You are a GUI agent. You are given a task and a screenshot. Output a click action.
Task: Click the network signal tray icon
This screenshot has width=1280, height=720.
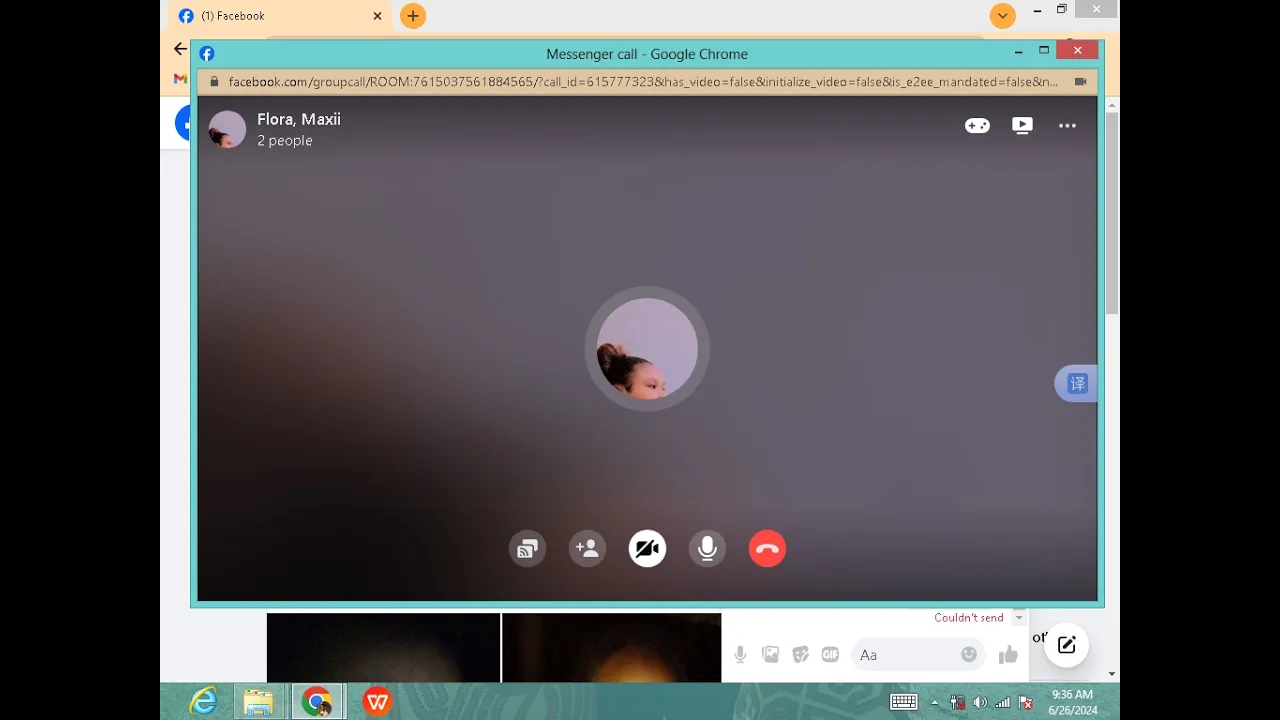[x=1002, y=702]
